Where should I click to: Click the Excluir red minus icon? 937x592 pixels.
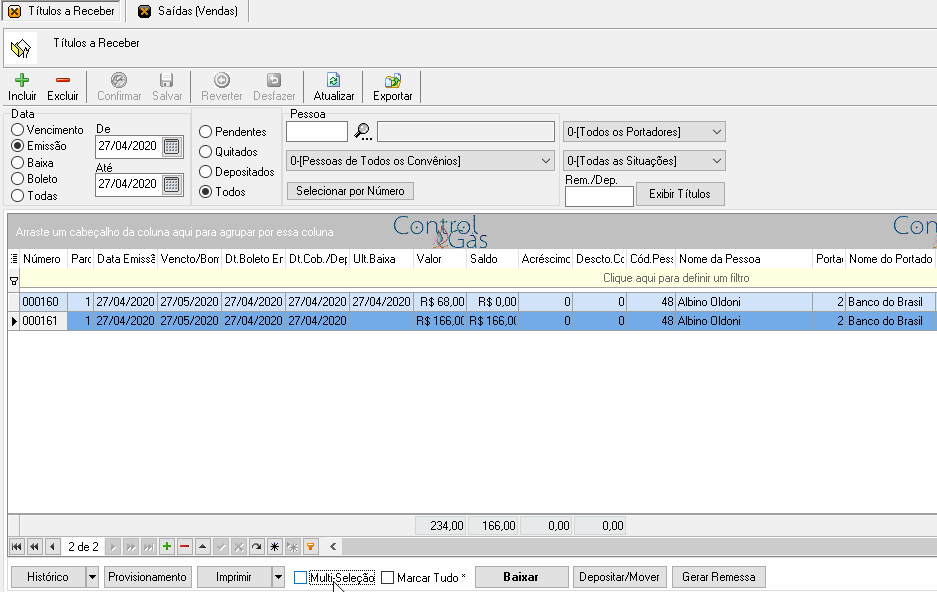point(63,80)
